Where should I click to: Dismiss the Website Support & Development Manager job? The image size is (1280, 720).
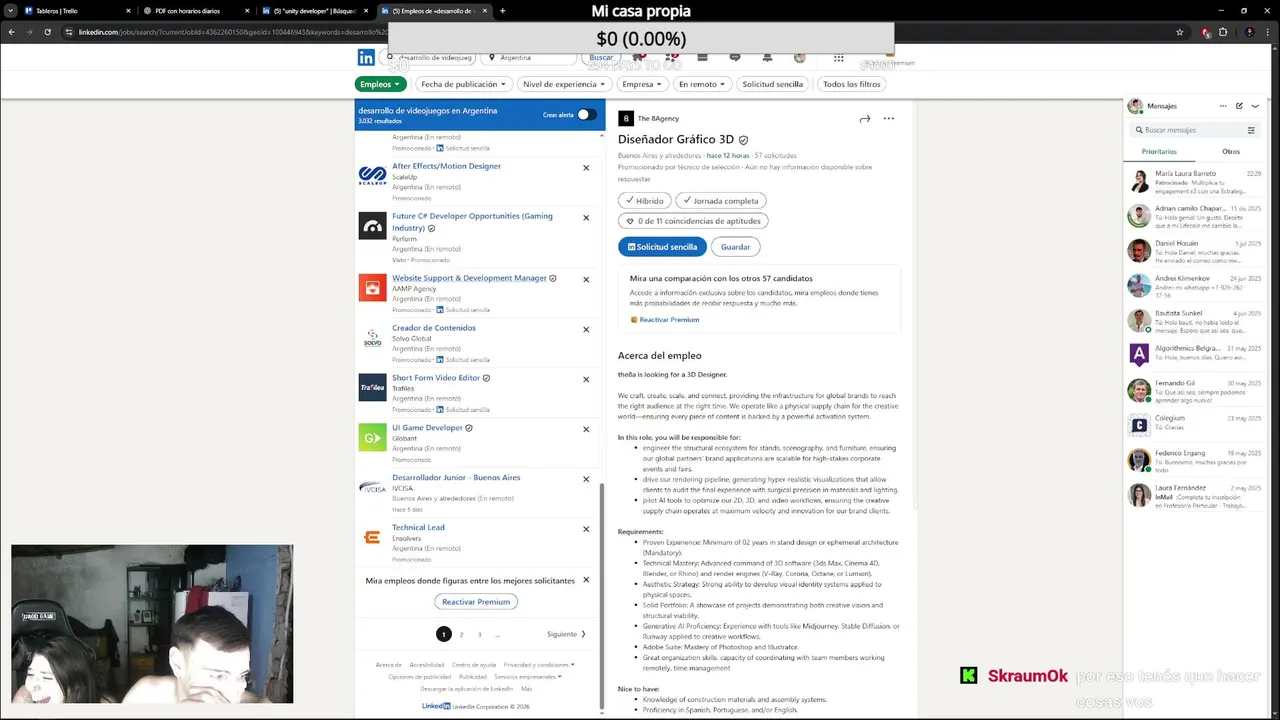586,280
